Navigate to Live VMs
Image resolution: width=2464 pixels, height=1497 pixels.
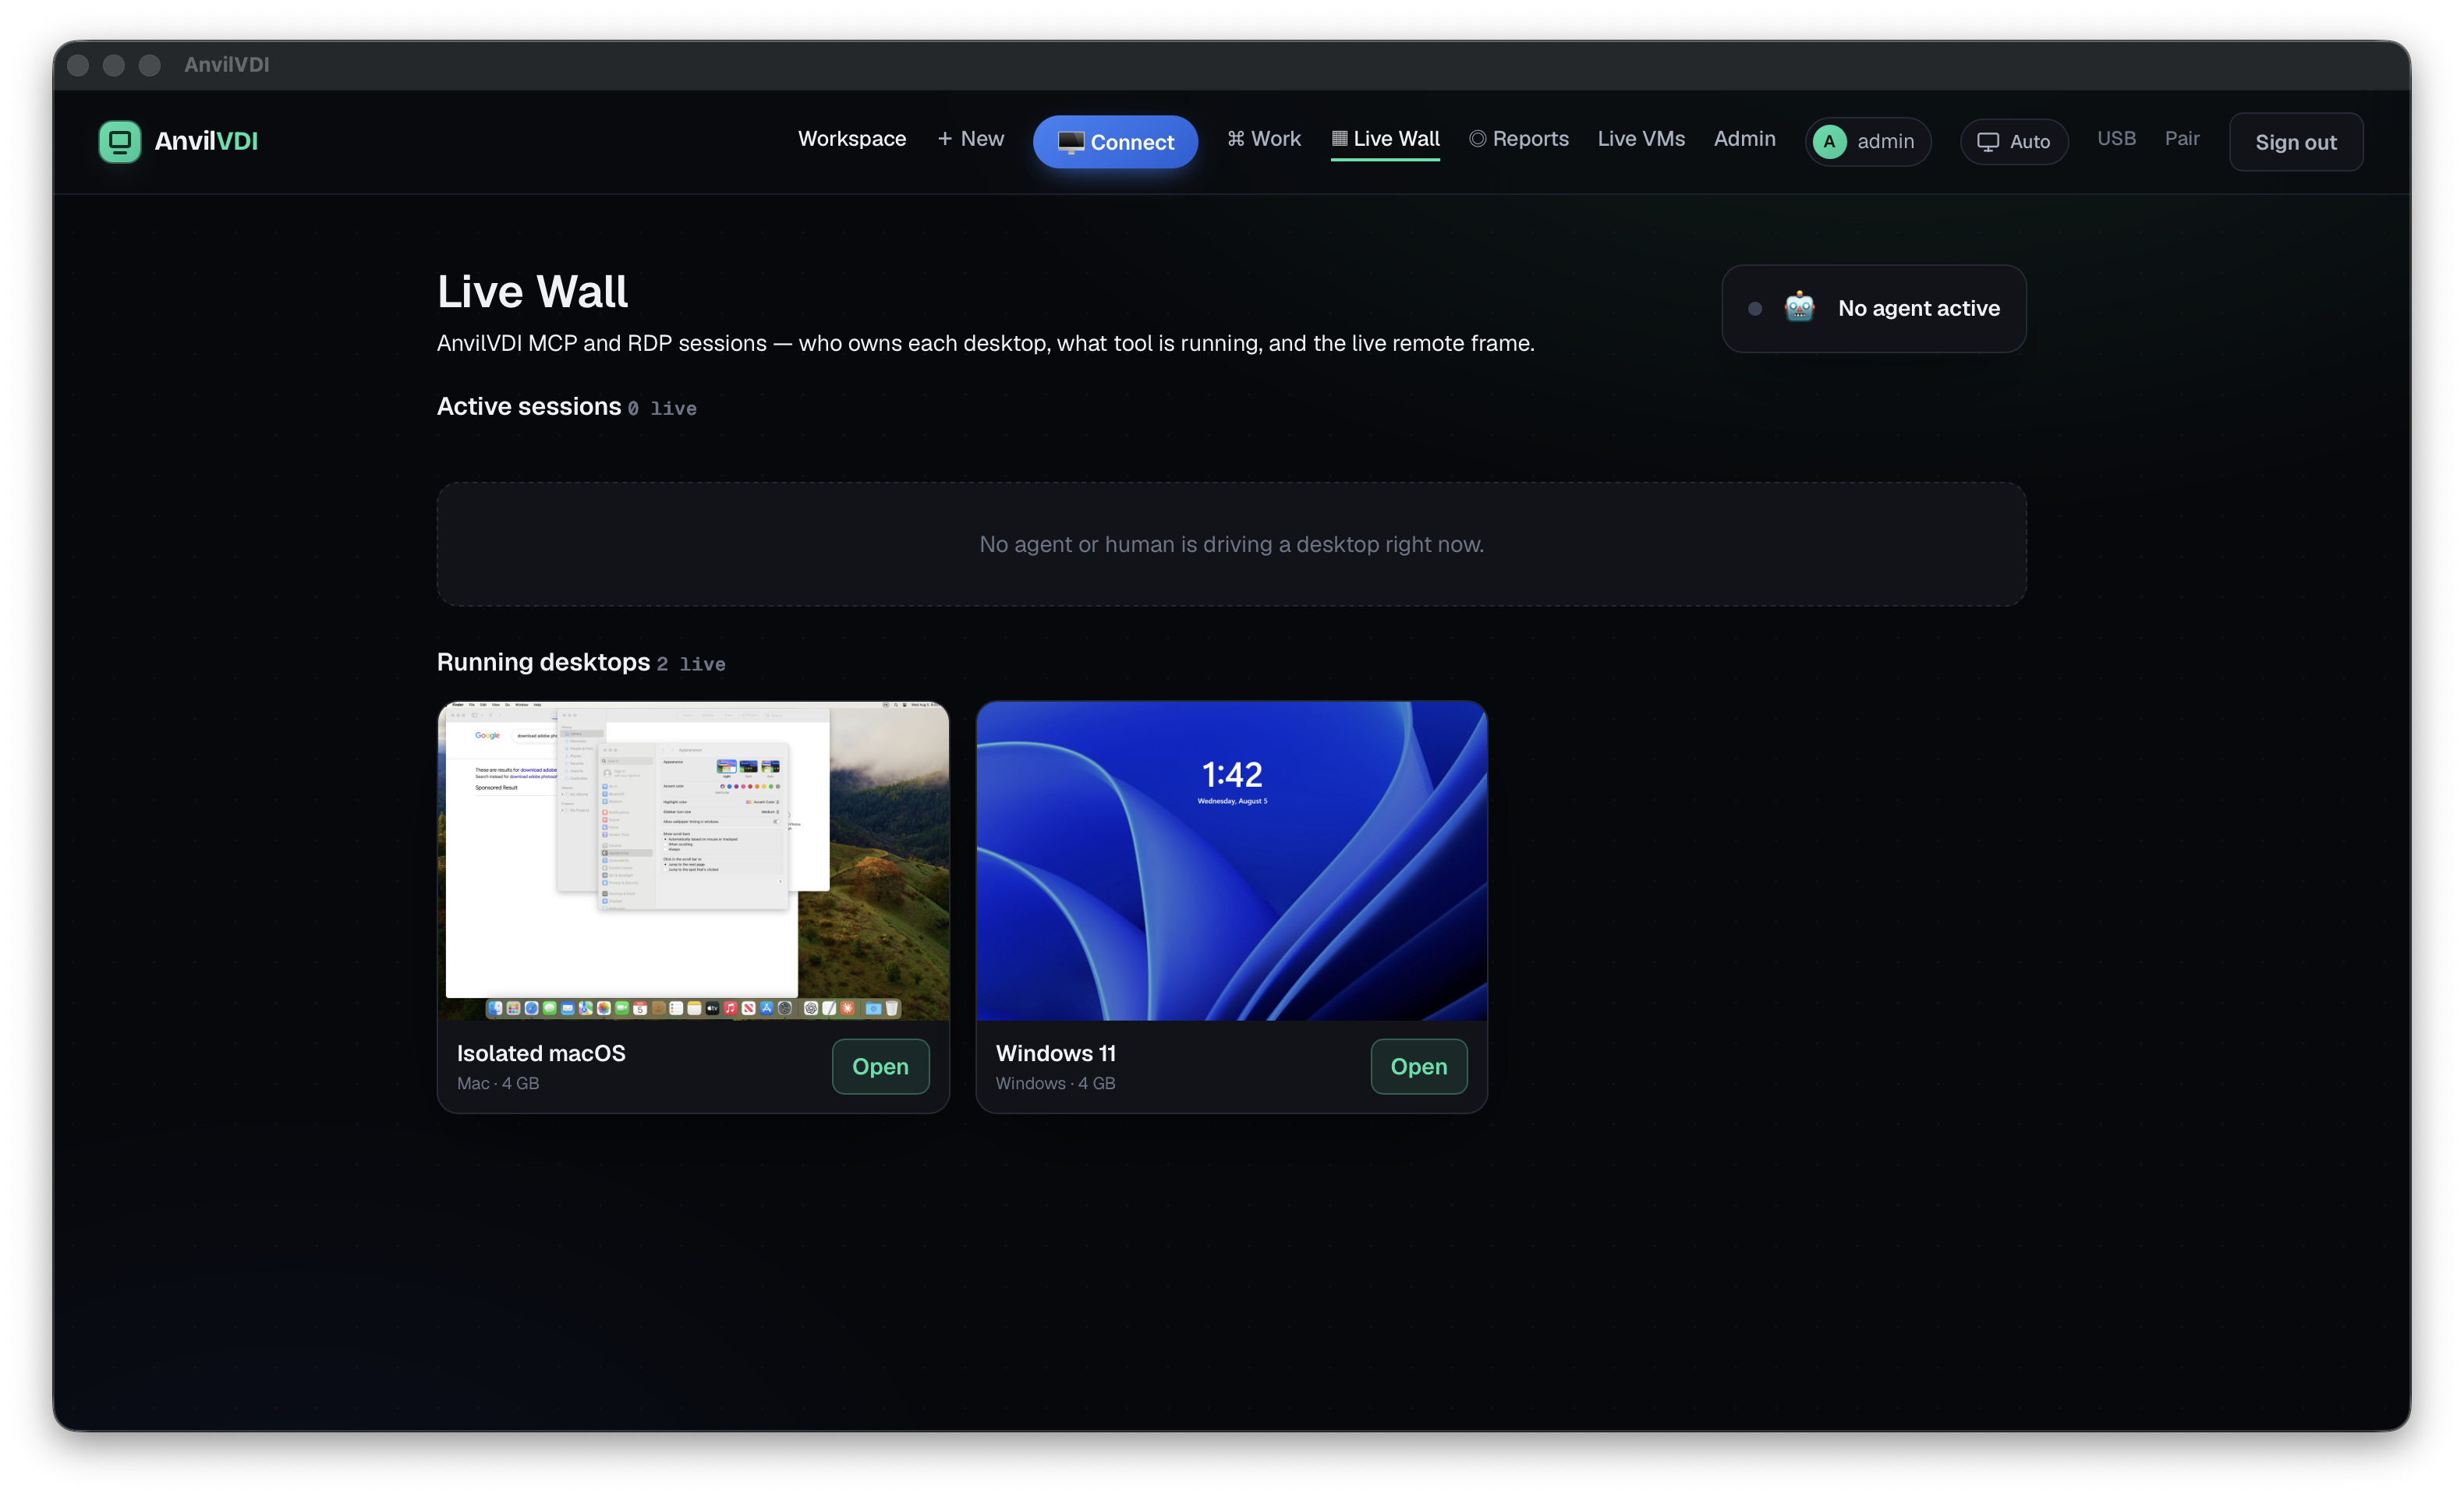[1641, 139]
